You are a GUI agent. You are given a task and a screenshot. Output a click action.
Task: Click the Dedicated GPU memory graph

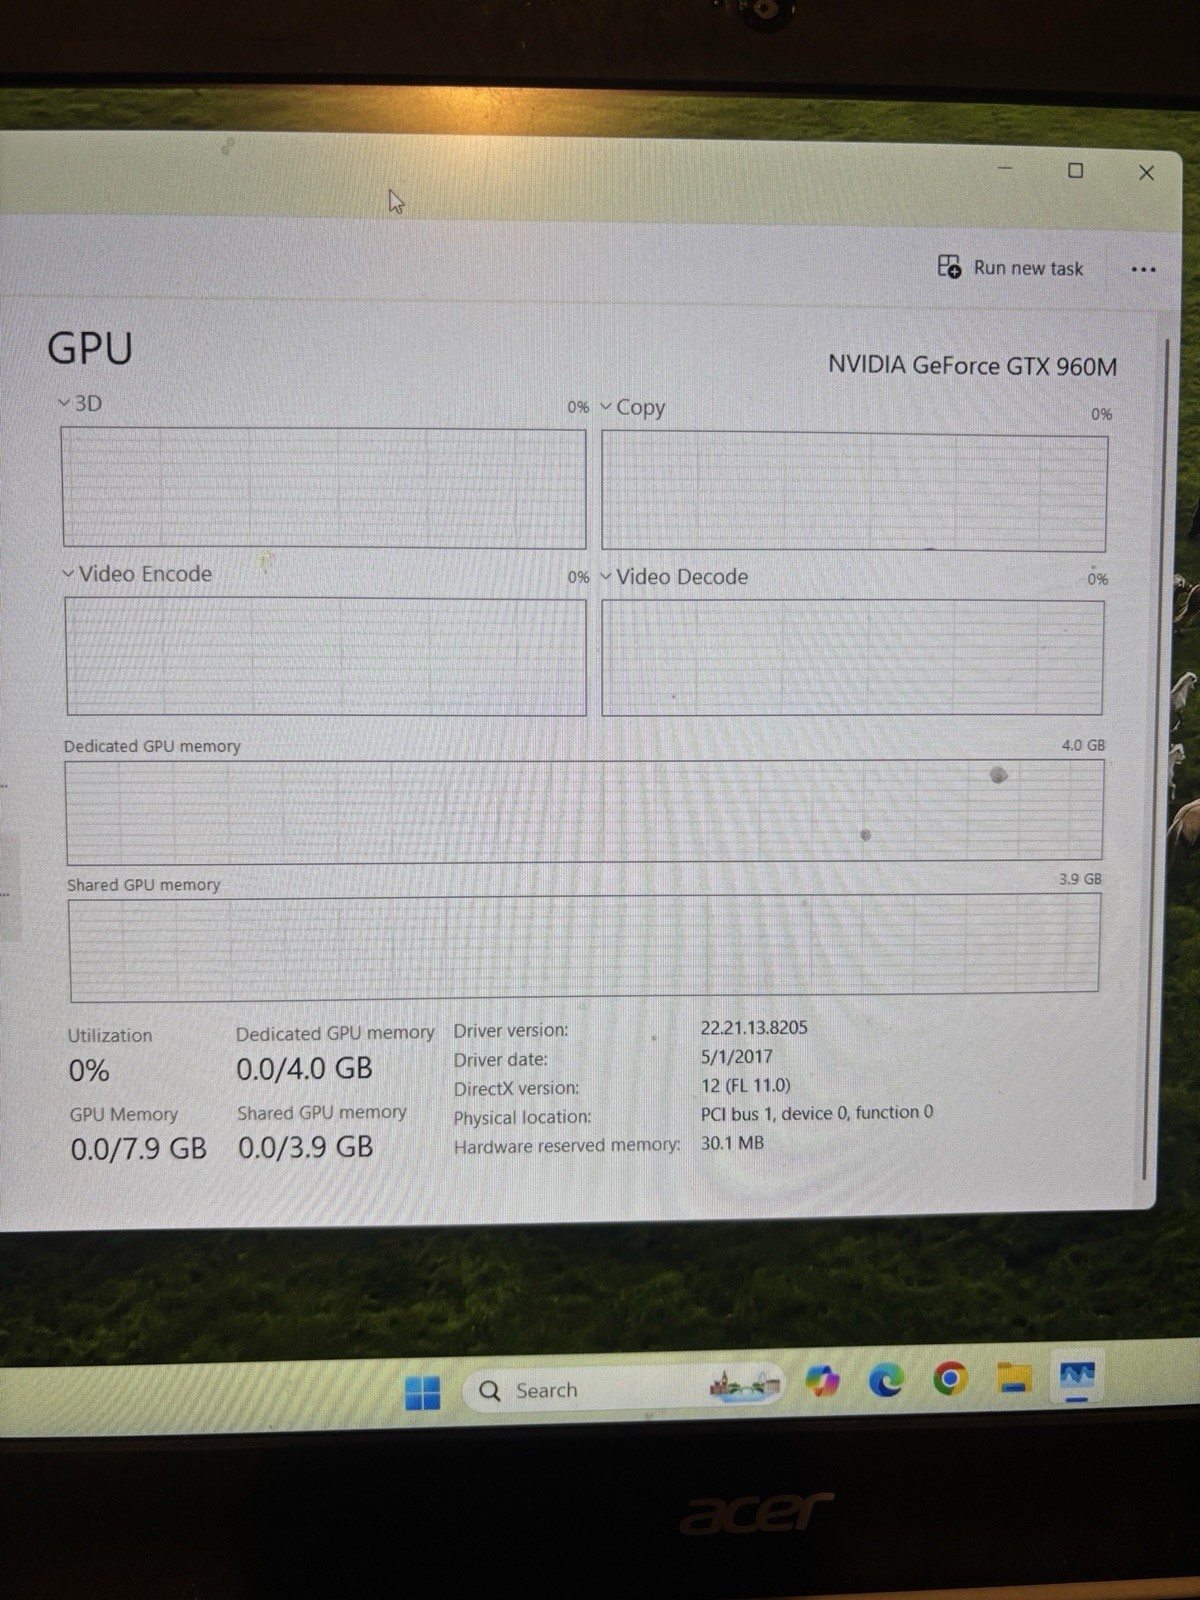coord(585,812)
